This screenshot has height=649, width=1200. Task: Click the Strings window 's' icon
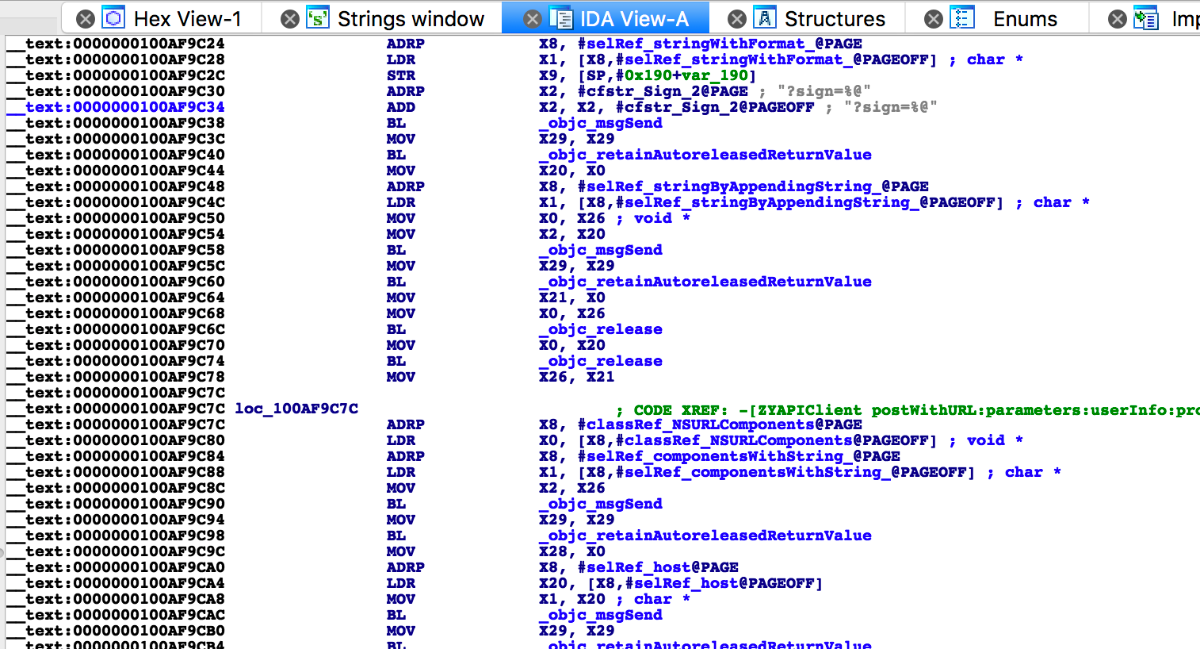pyautogui.click(x=318, y=18)
